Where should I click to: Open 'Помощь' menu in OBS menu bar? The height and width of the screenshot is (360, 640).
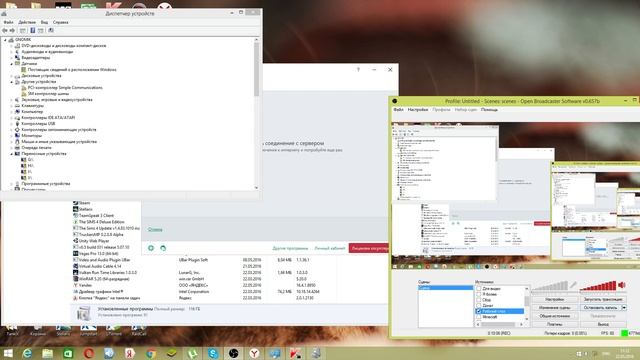[489, 110]
